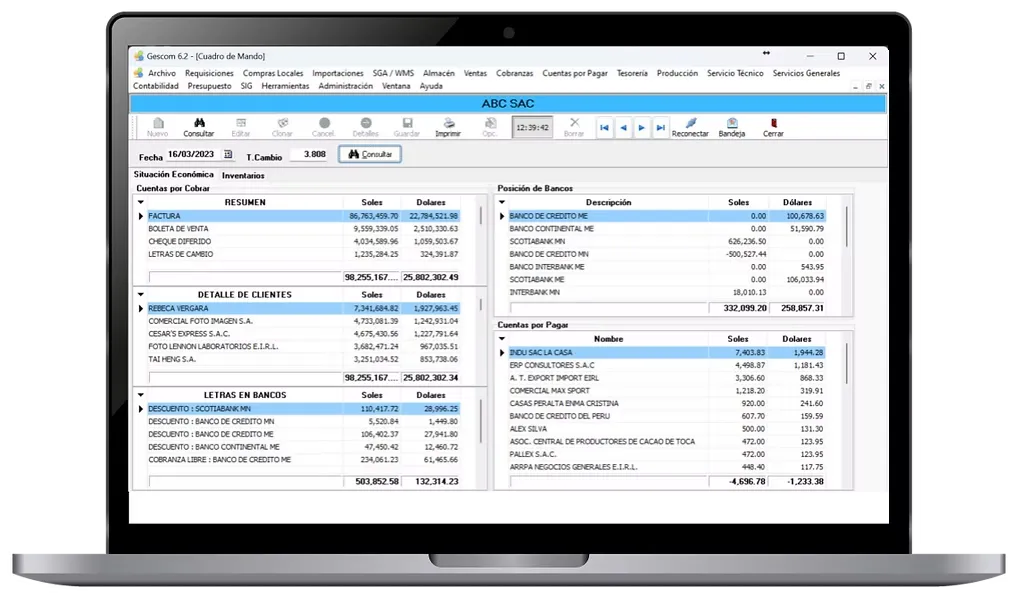Select the REBECA VERGARA client row
Image resolution: width=1013 pixels, height=604 pixels.
tap(303, 309)
